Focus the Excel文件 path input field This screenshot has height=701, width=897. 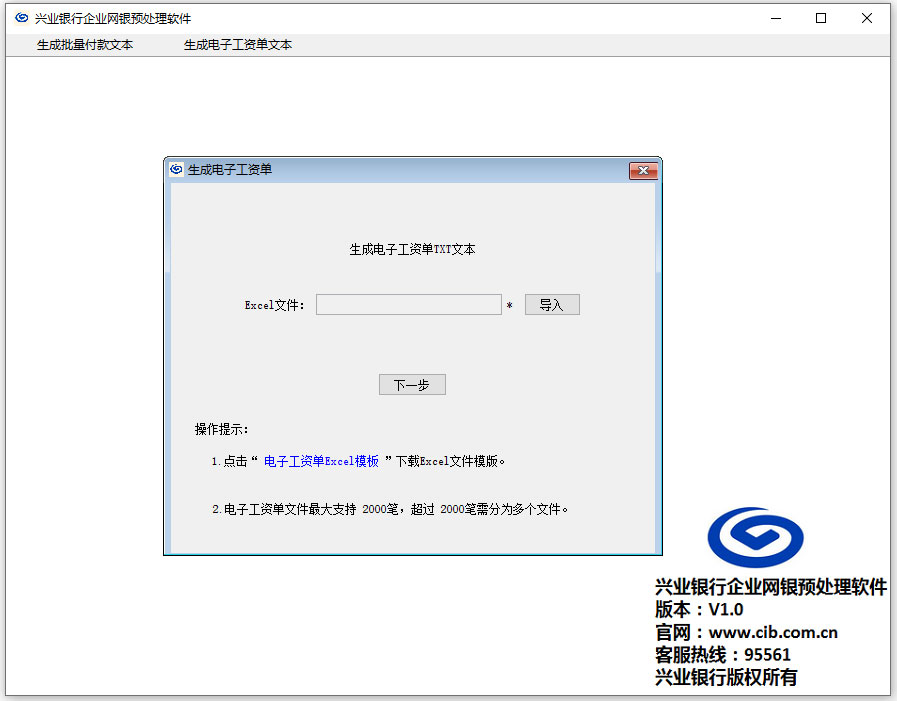coord(408,304)
